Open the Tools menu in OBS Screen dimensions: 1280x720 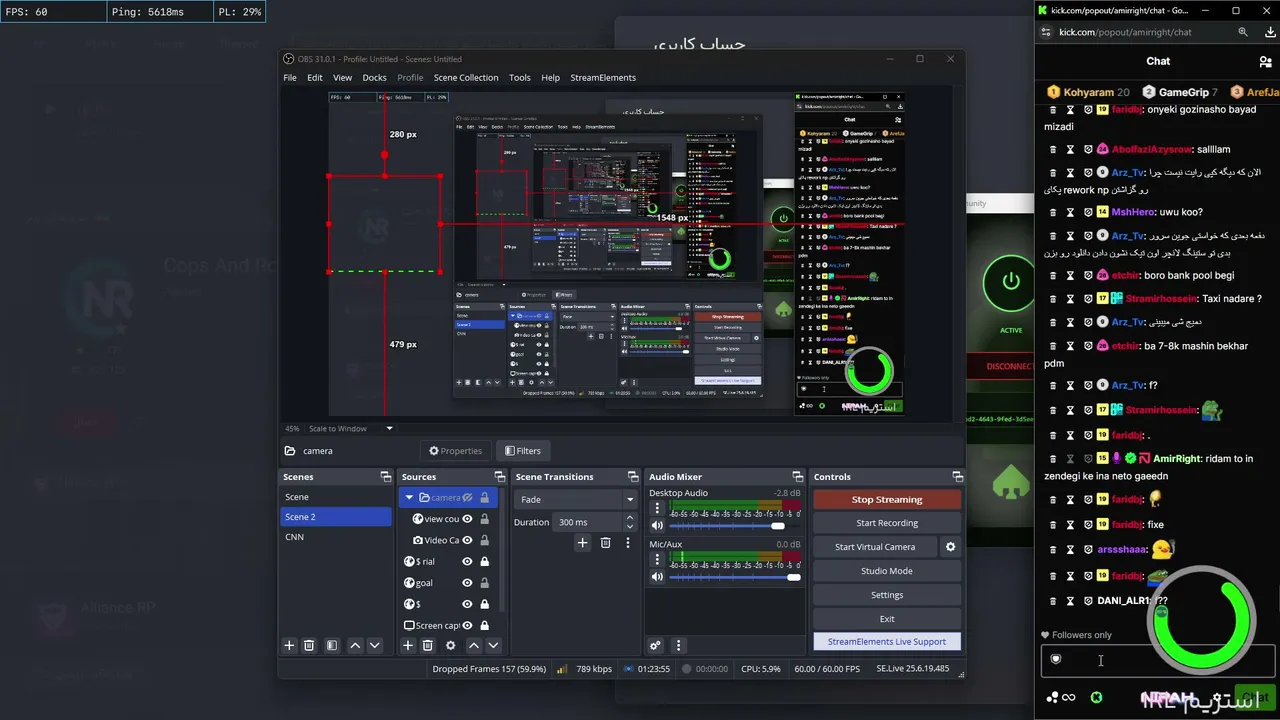click(x=520, y=78)
